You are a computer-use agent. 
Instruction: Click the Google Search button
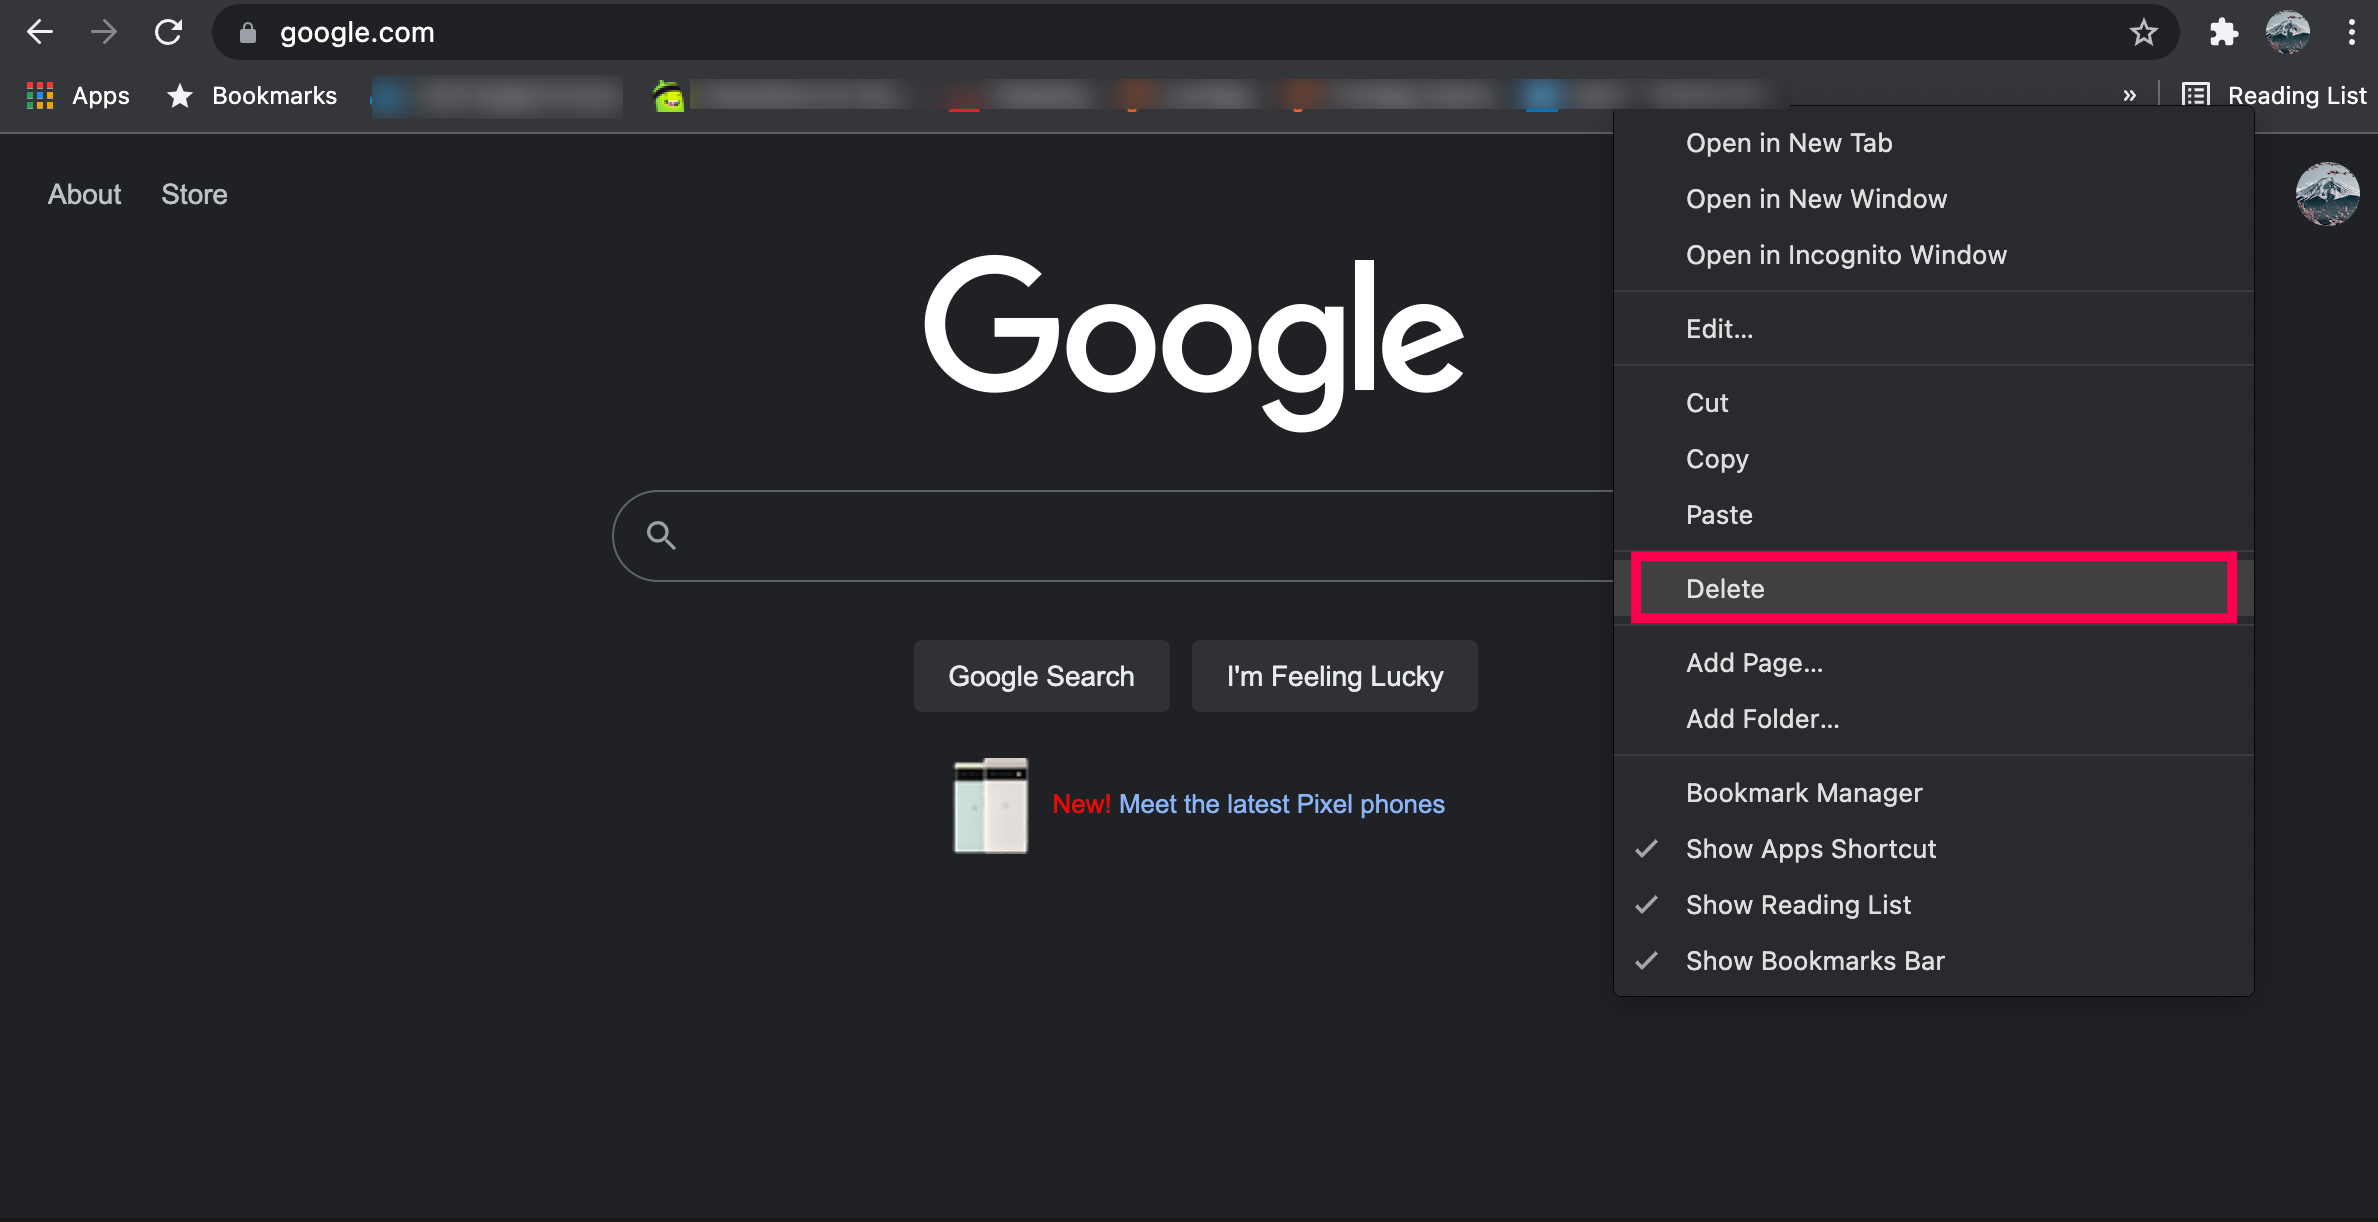1041,676
